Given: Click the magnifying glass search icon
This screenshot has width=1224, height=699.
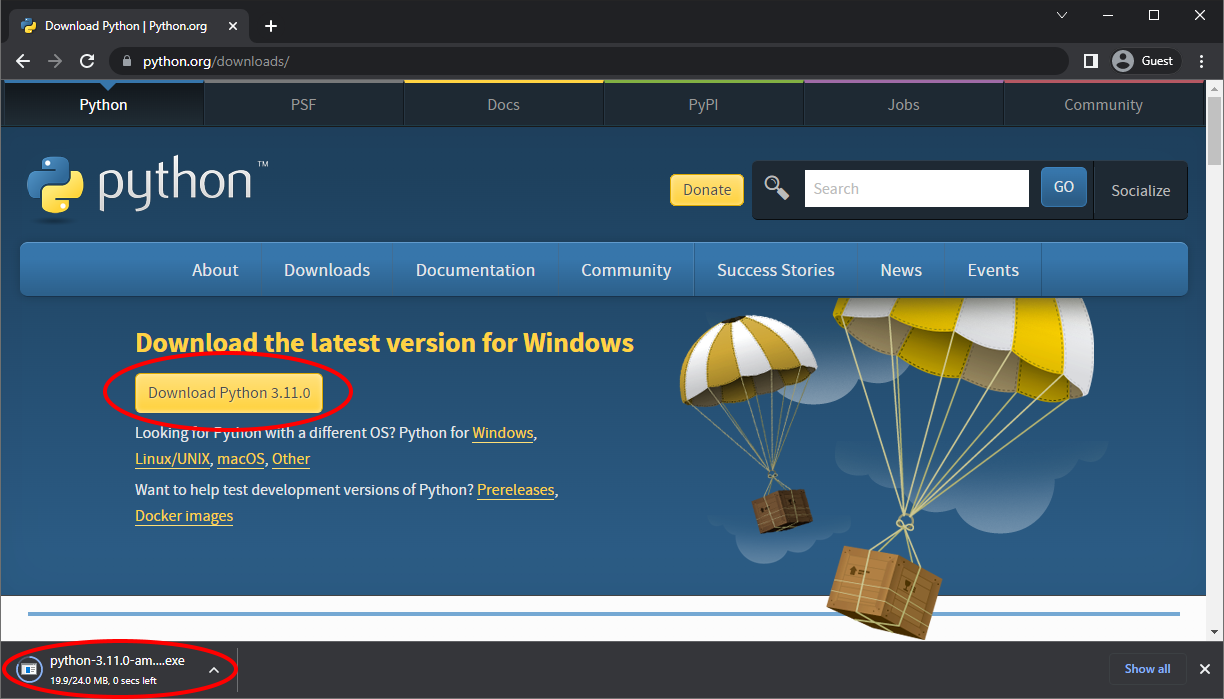Looking at the screenshot, I should [777, 188].
